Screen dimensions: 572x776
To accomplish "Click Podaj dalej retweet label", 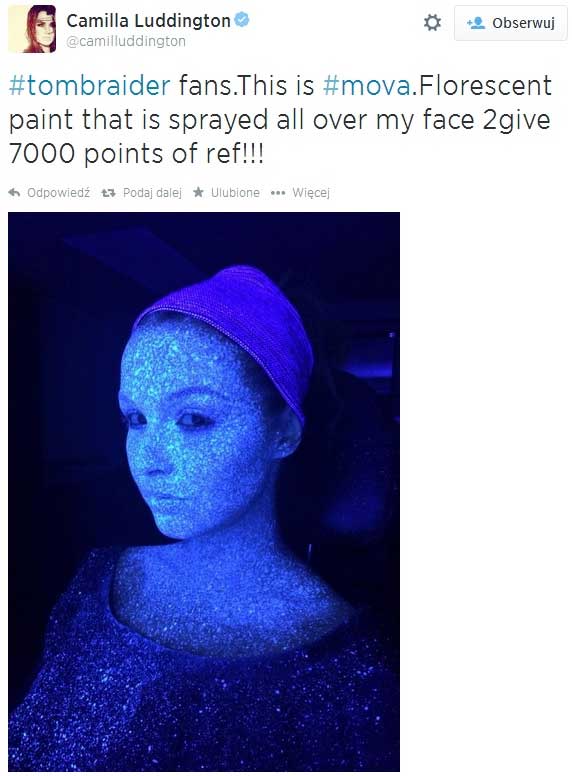I will (x=152, y=193).
